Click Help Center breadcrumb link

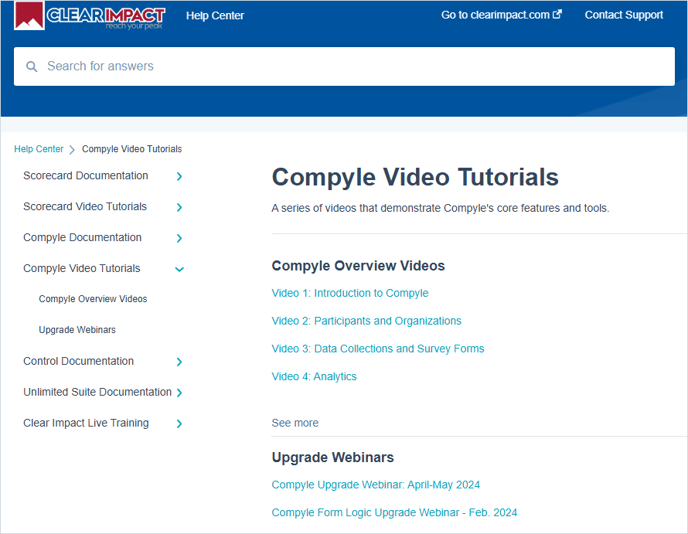tap(39, 149)
